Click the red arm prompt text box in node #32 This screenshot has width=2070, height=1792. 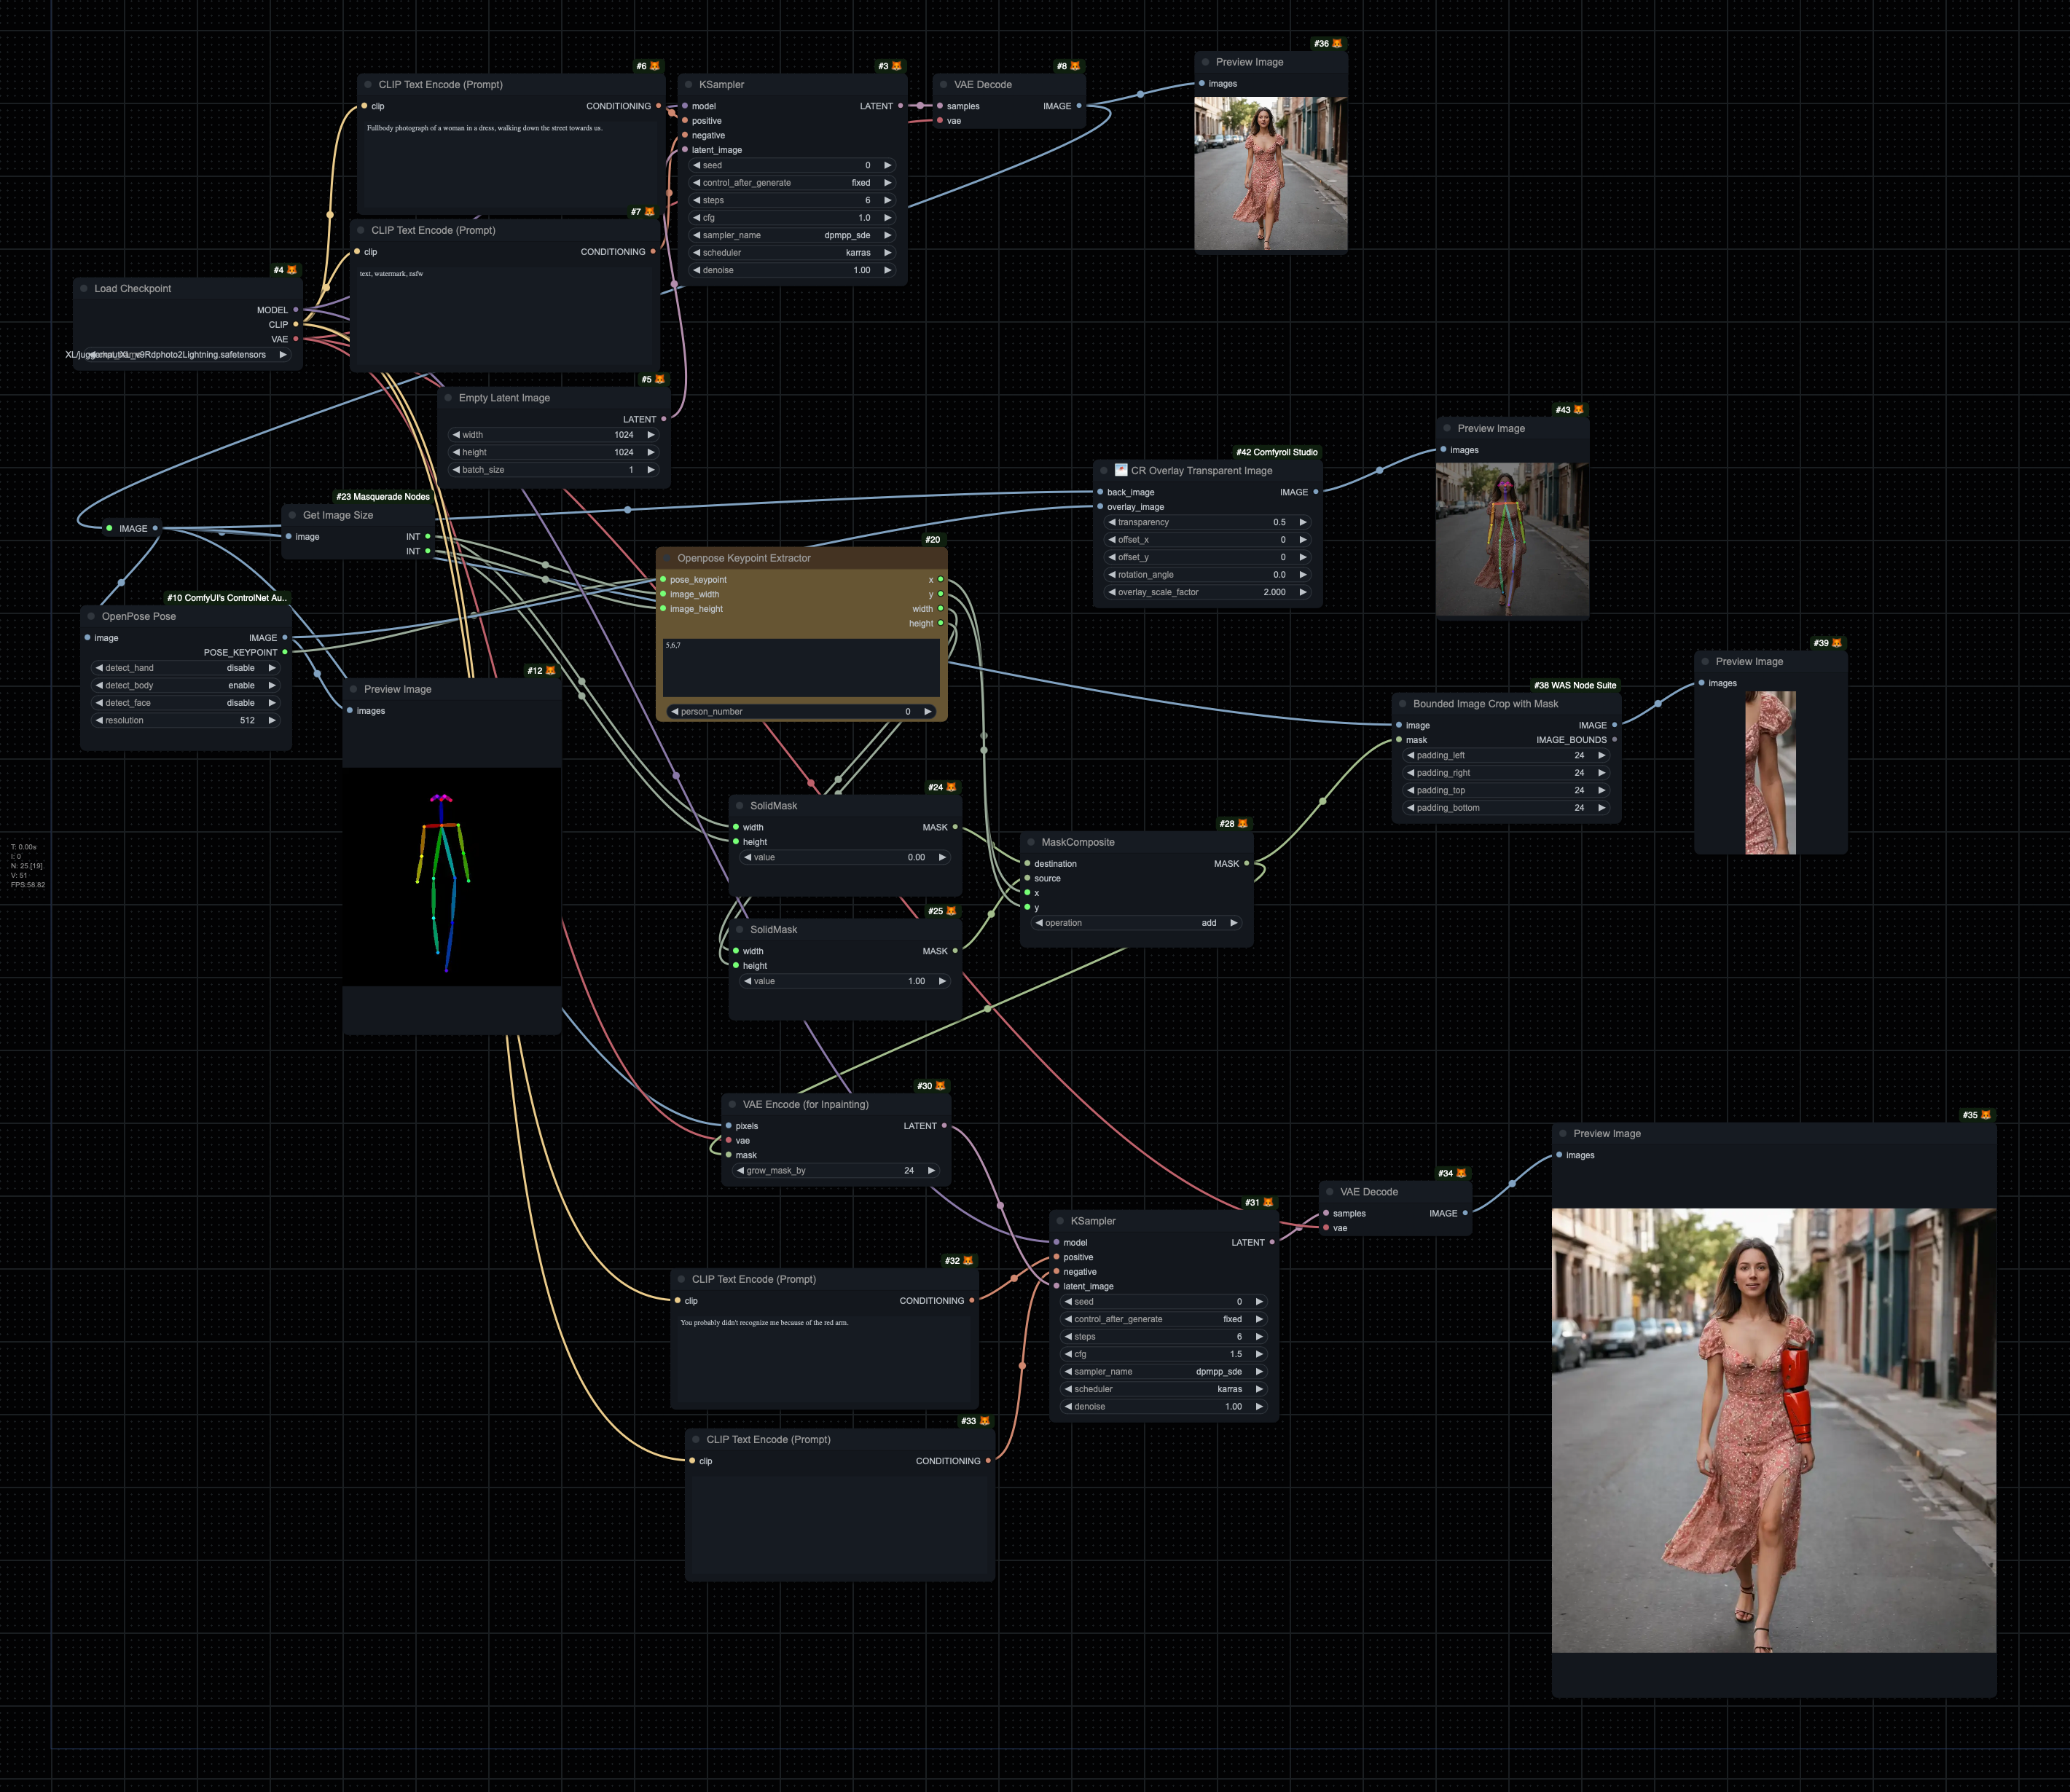coord(824,1360)
